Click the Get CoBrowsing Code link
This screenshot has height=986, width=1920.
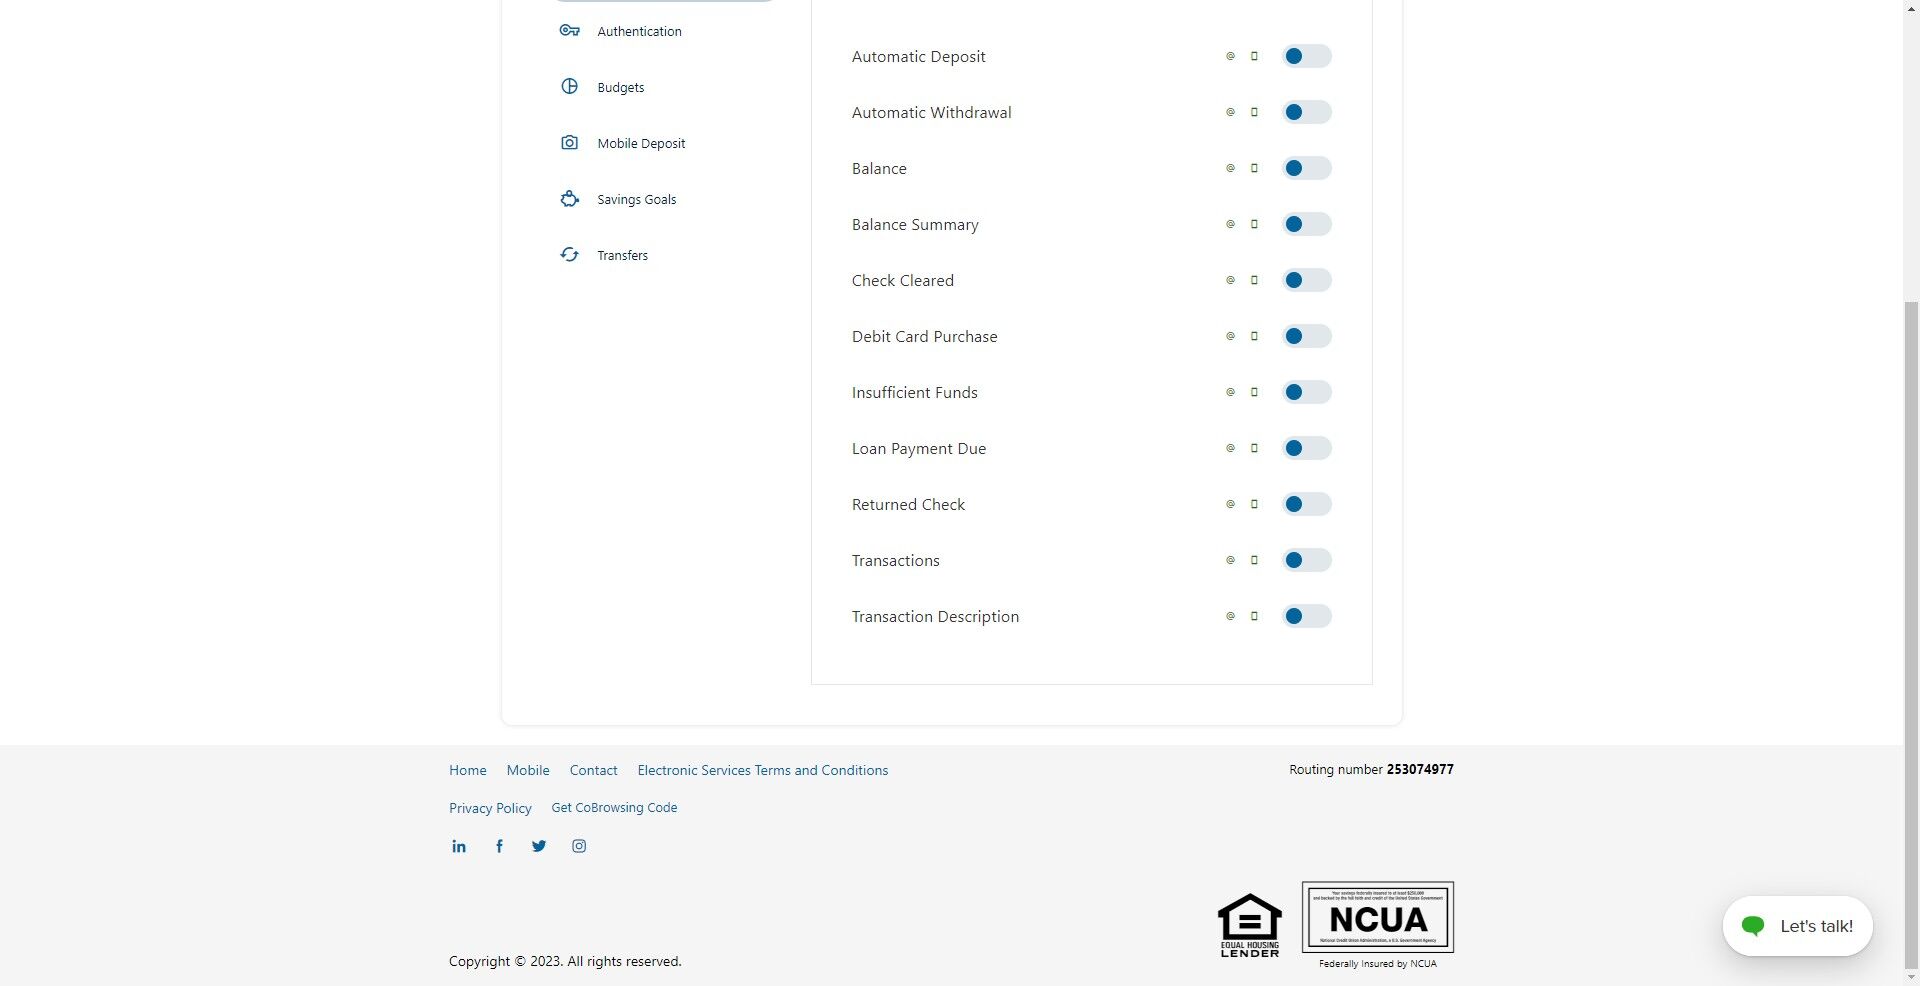(613, 807)
